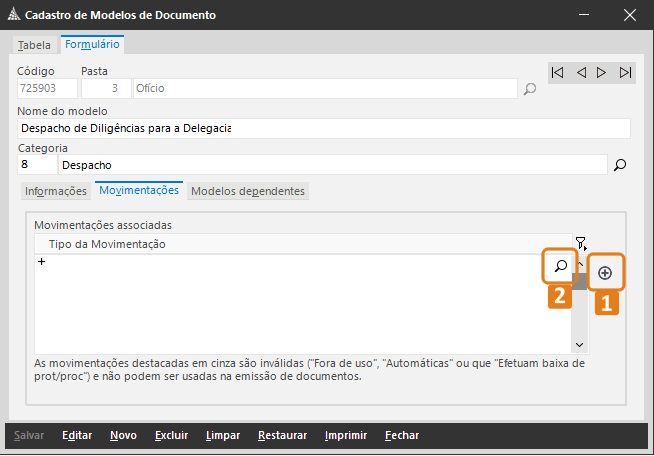Image resolution: width=654 pixels, height=456 pixels.
Task: Click magnifier in Tipo da Movimentação row
Action: tap(561, 266)
